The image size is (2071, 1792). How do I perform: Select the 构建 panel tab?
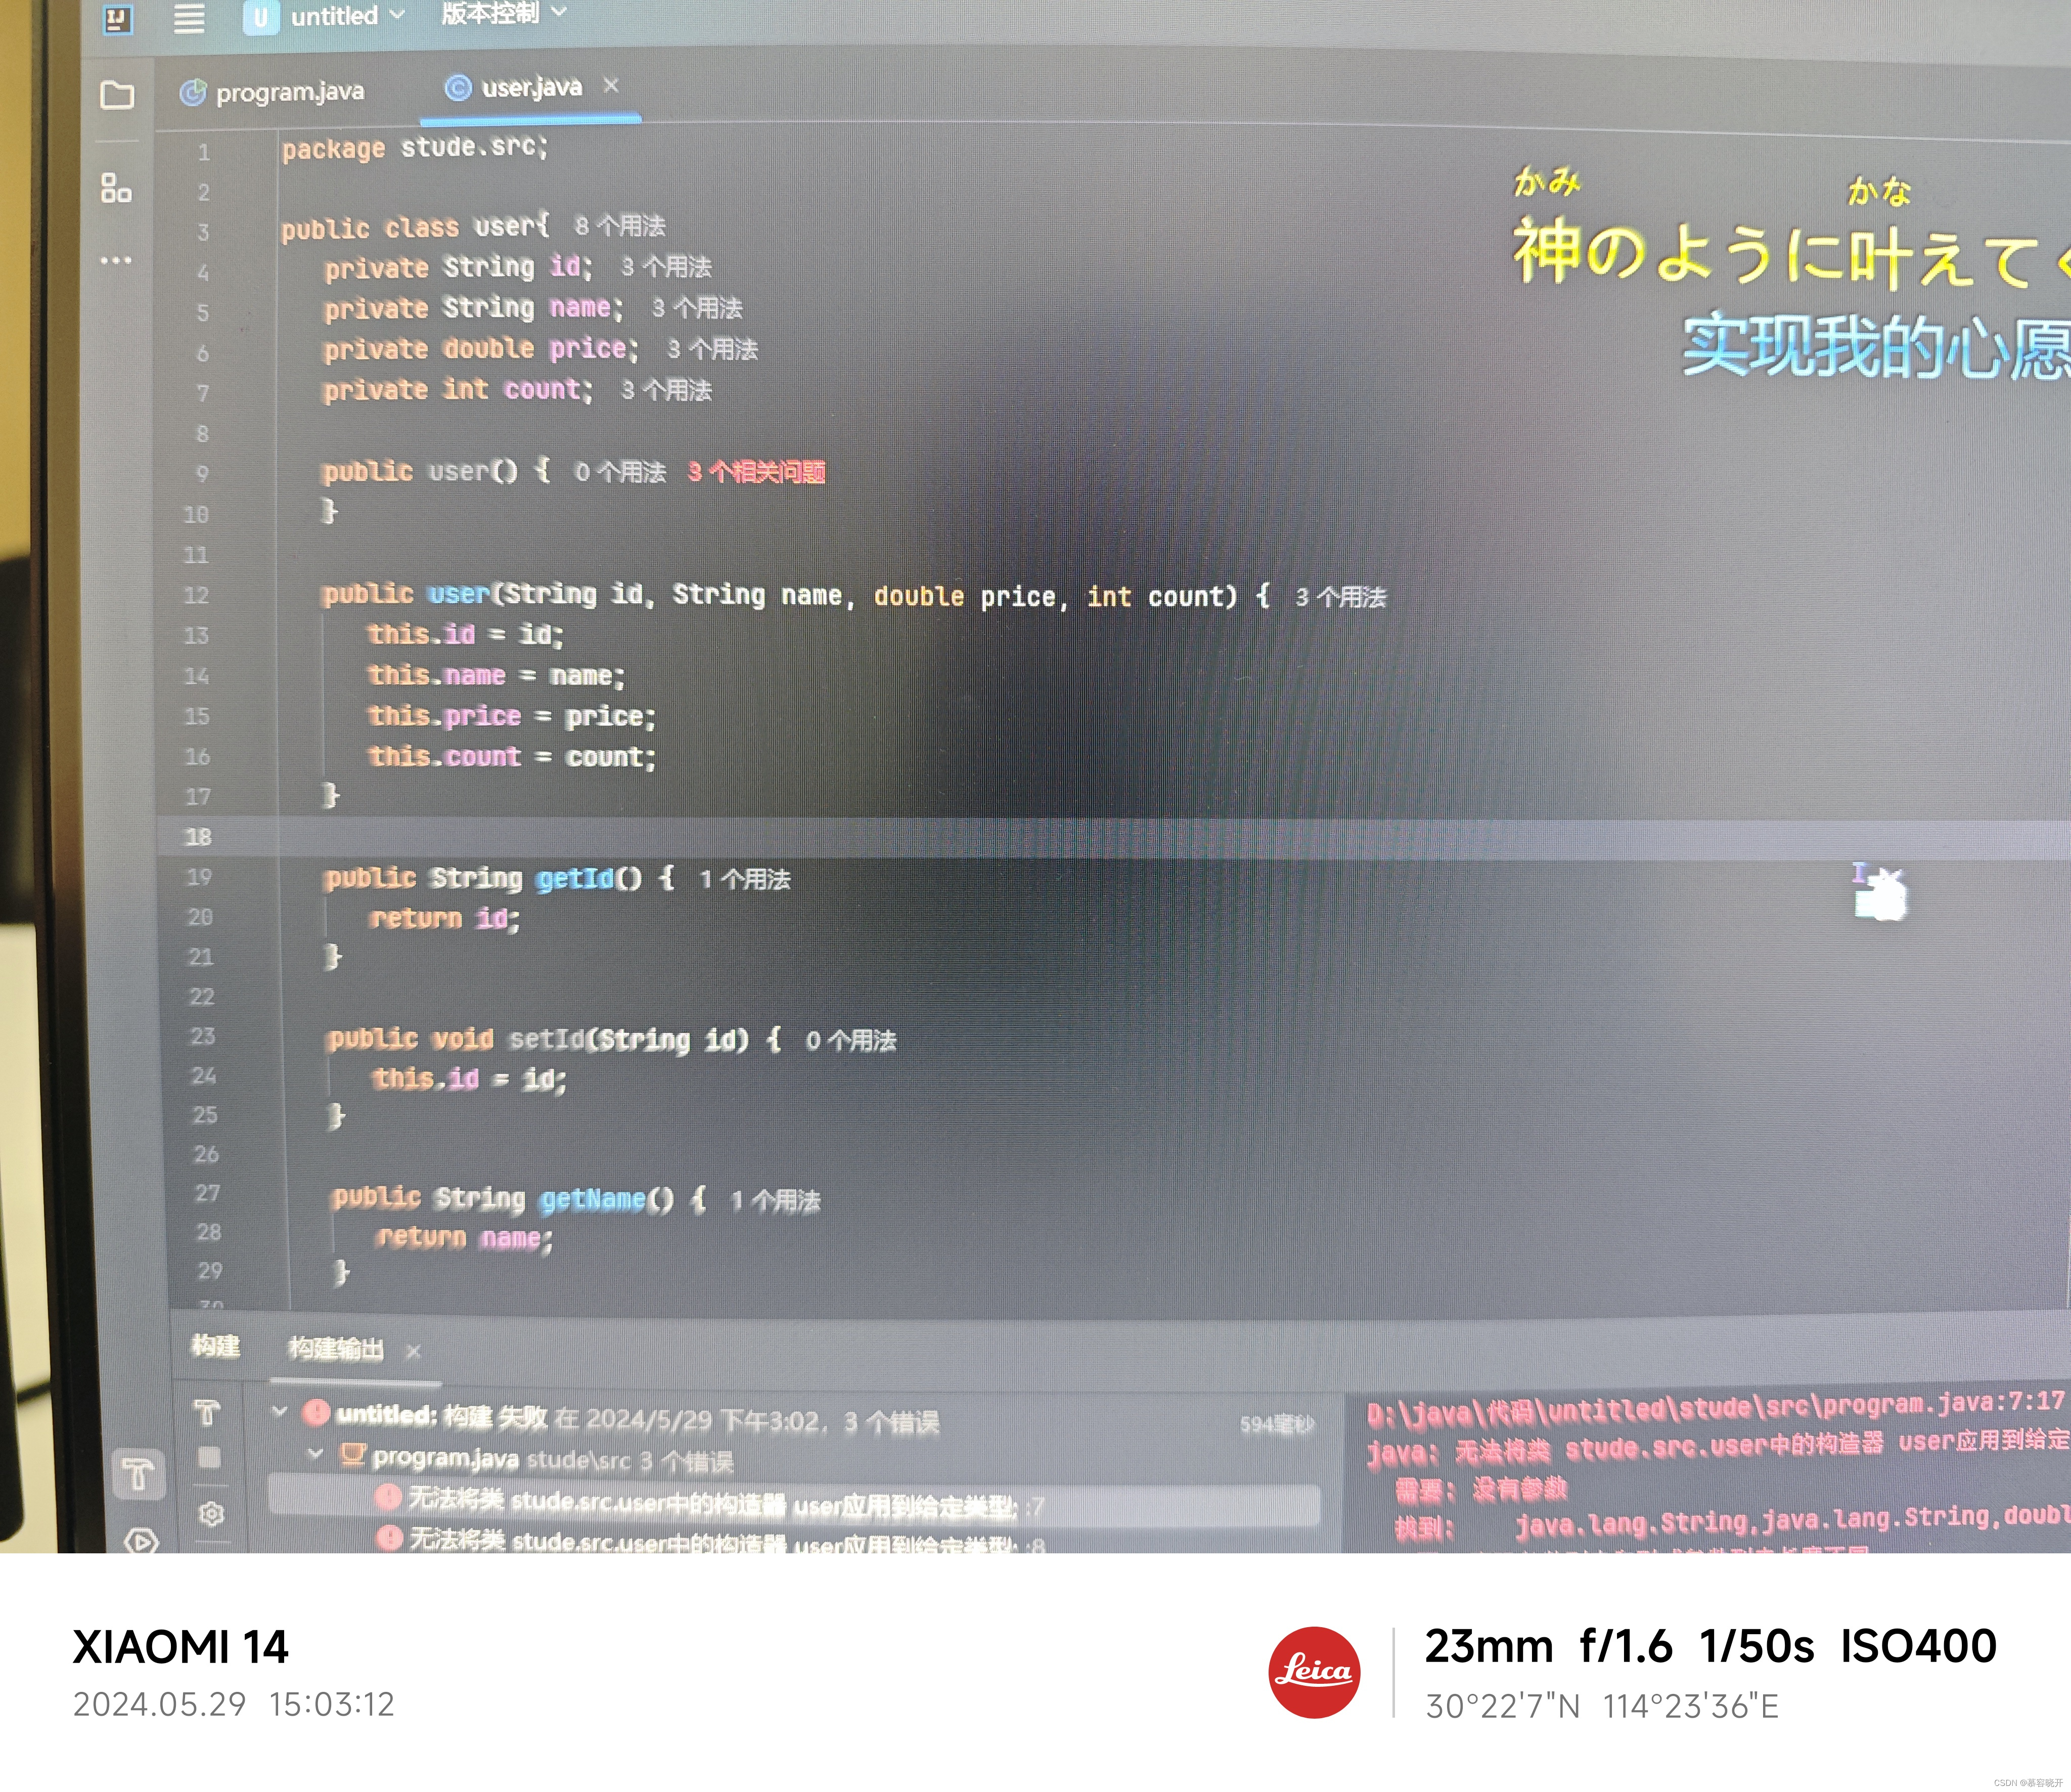215,1346
